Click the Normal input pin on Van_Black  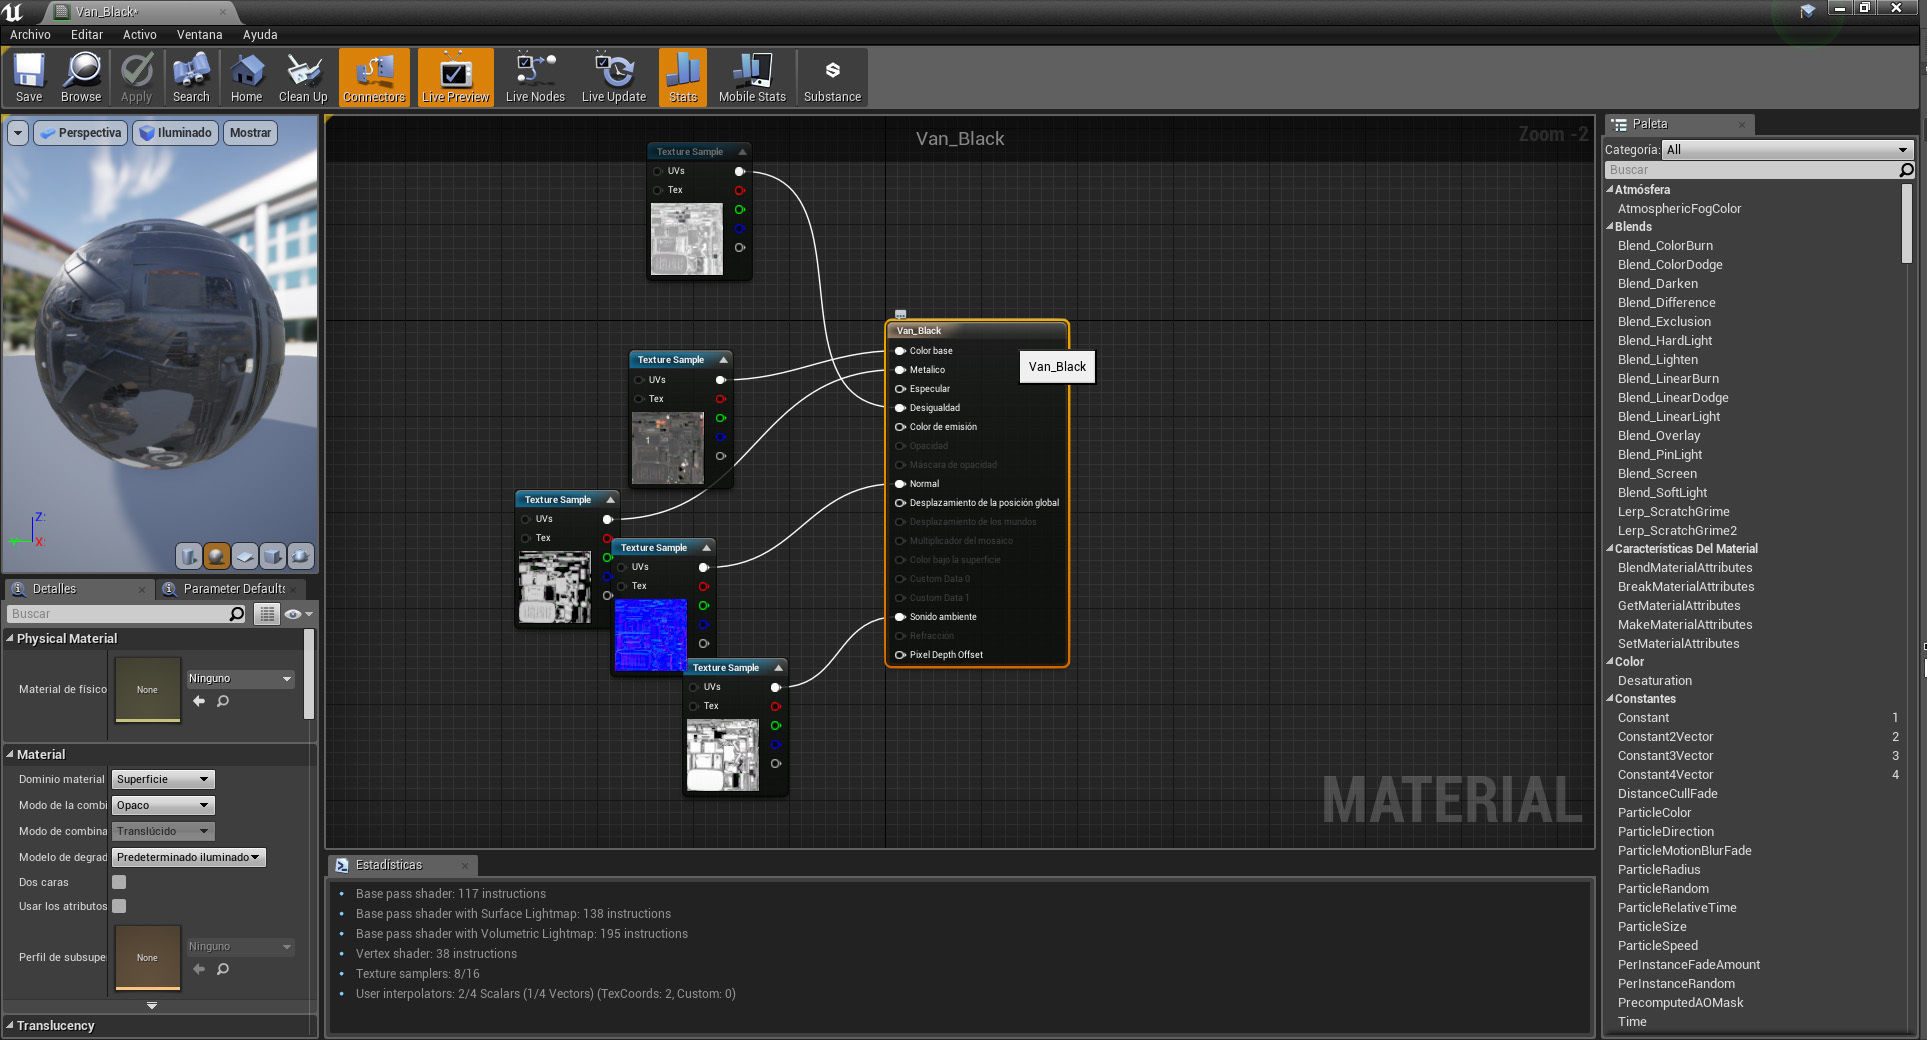click(900, 484)
